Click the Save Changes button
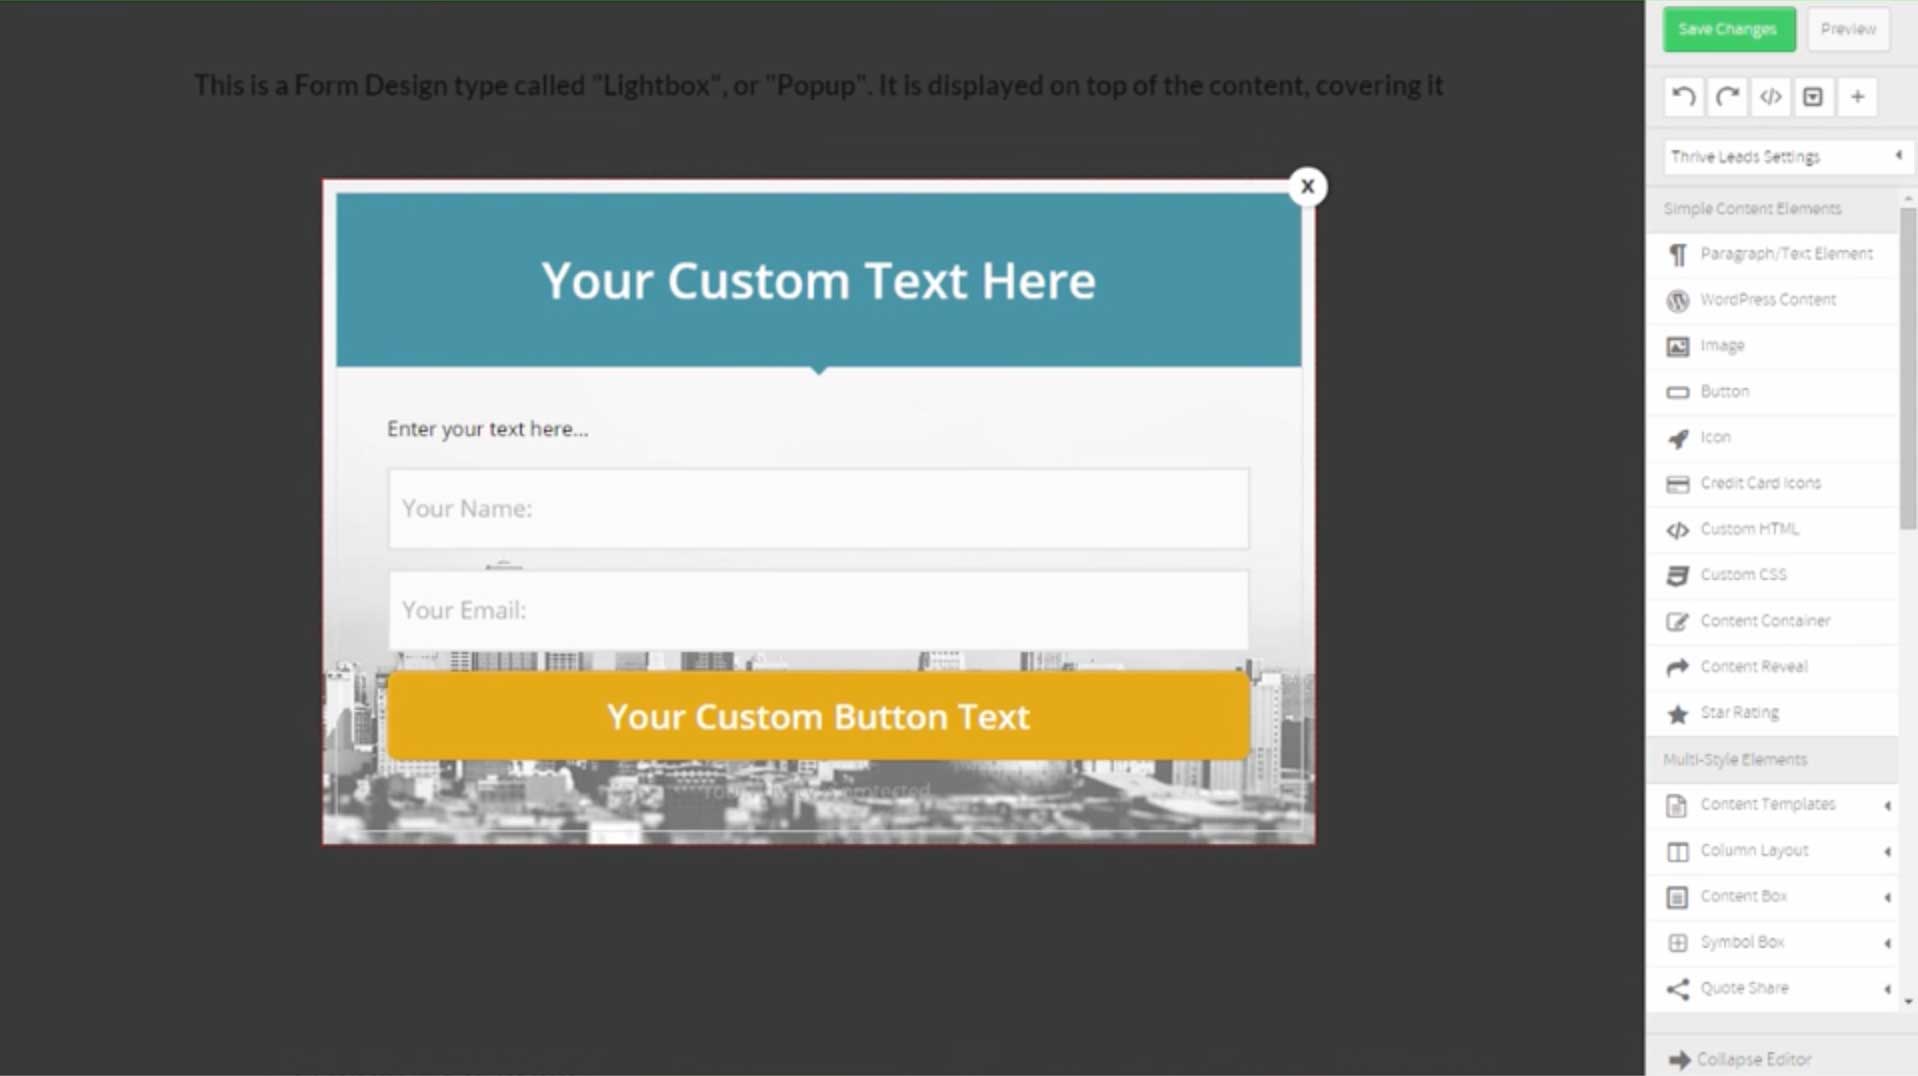The height and width of the screenshot is (1076, 1918). coord(1727,29)
